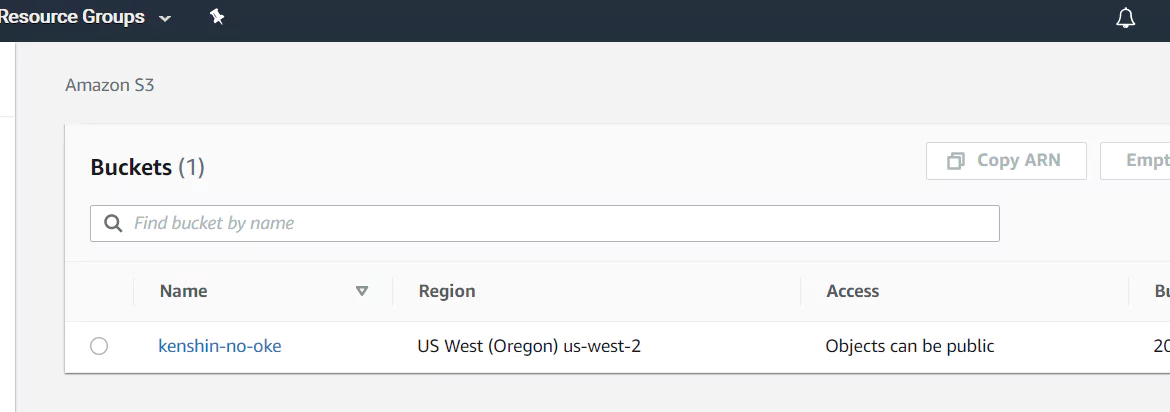Screen dimensions: 1170x412
Task: Click the notifications bell icon
Action: click(1125, 18)
